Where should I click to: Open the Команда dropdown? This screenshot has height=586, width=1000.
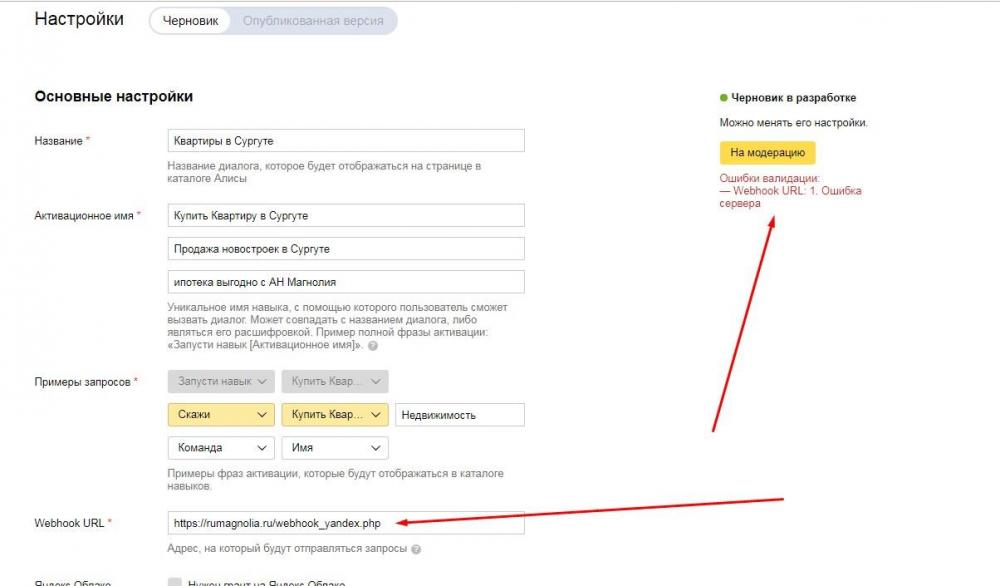point(221,448)
